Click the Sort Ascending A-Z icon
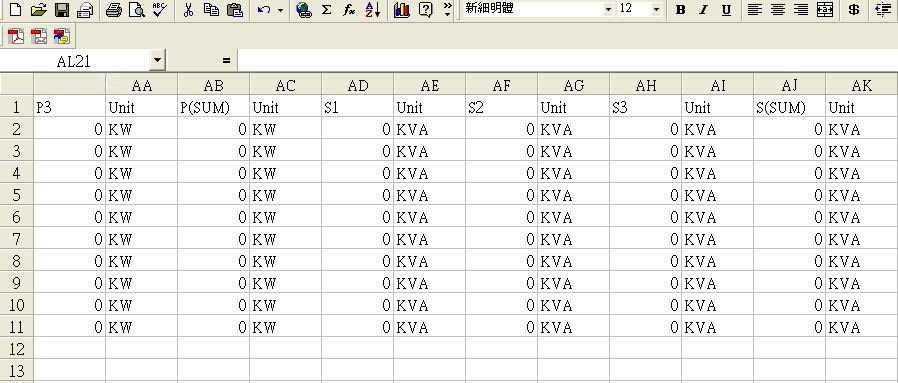The height and width of the screenshot is (383, 898). [372, 10]
